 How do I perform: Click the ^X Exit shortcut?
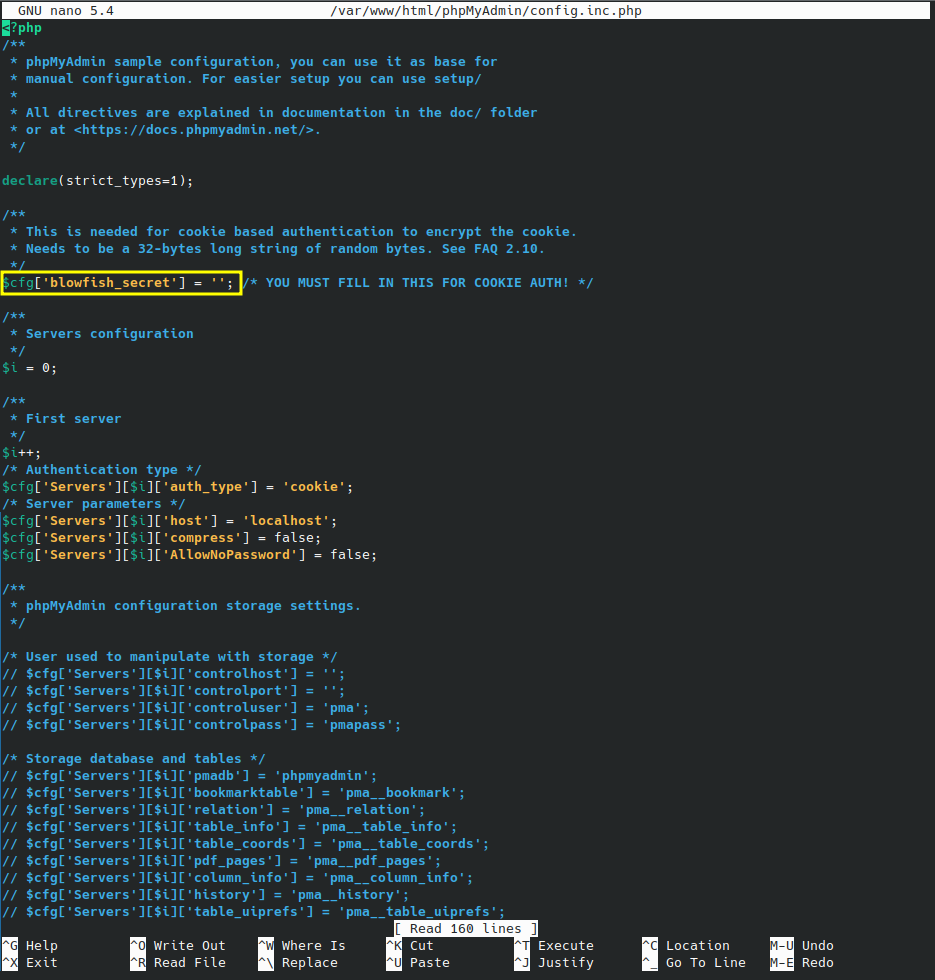[30, 962]
